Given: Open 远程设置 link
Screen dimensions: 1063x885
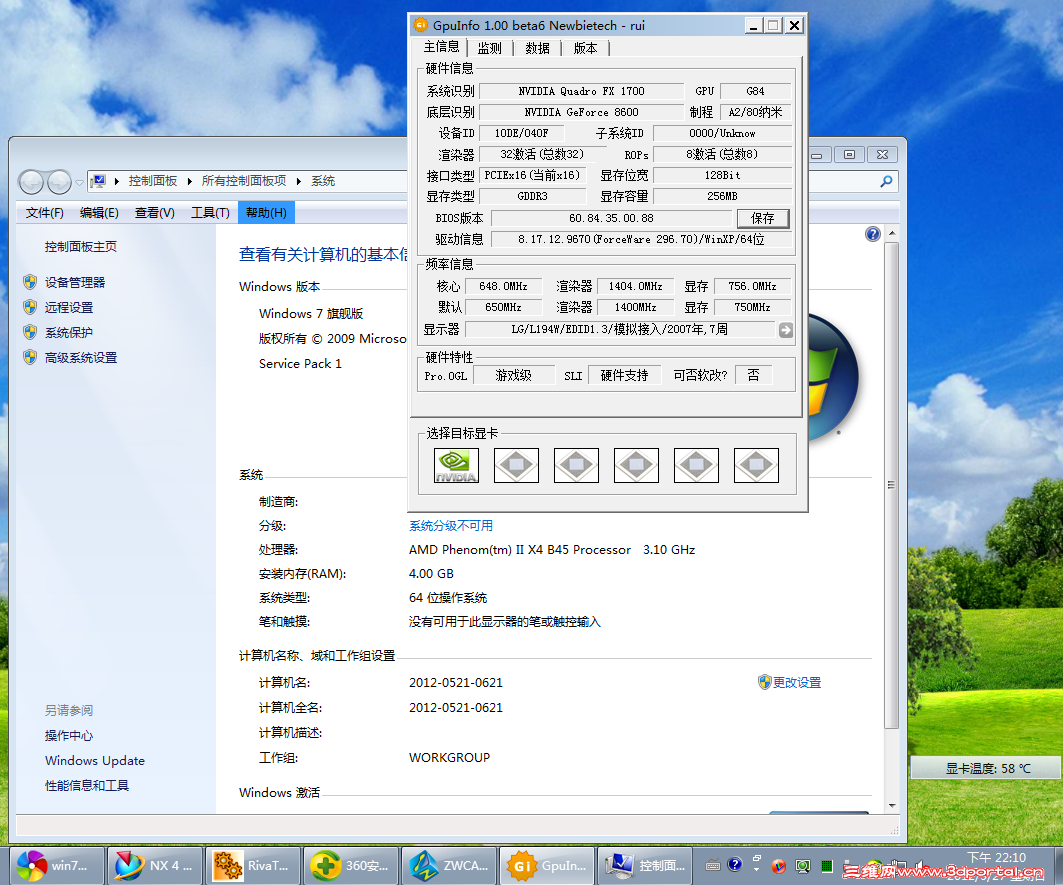Looking at the screenshot, I should (68, 307).
